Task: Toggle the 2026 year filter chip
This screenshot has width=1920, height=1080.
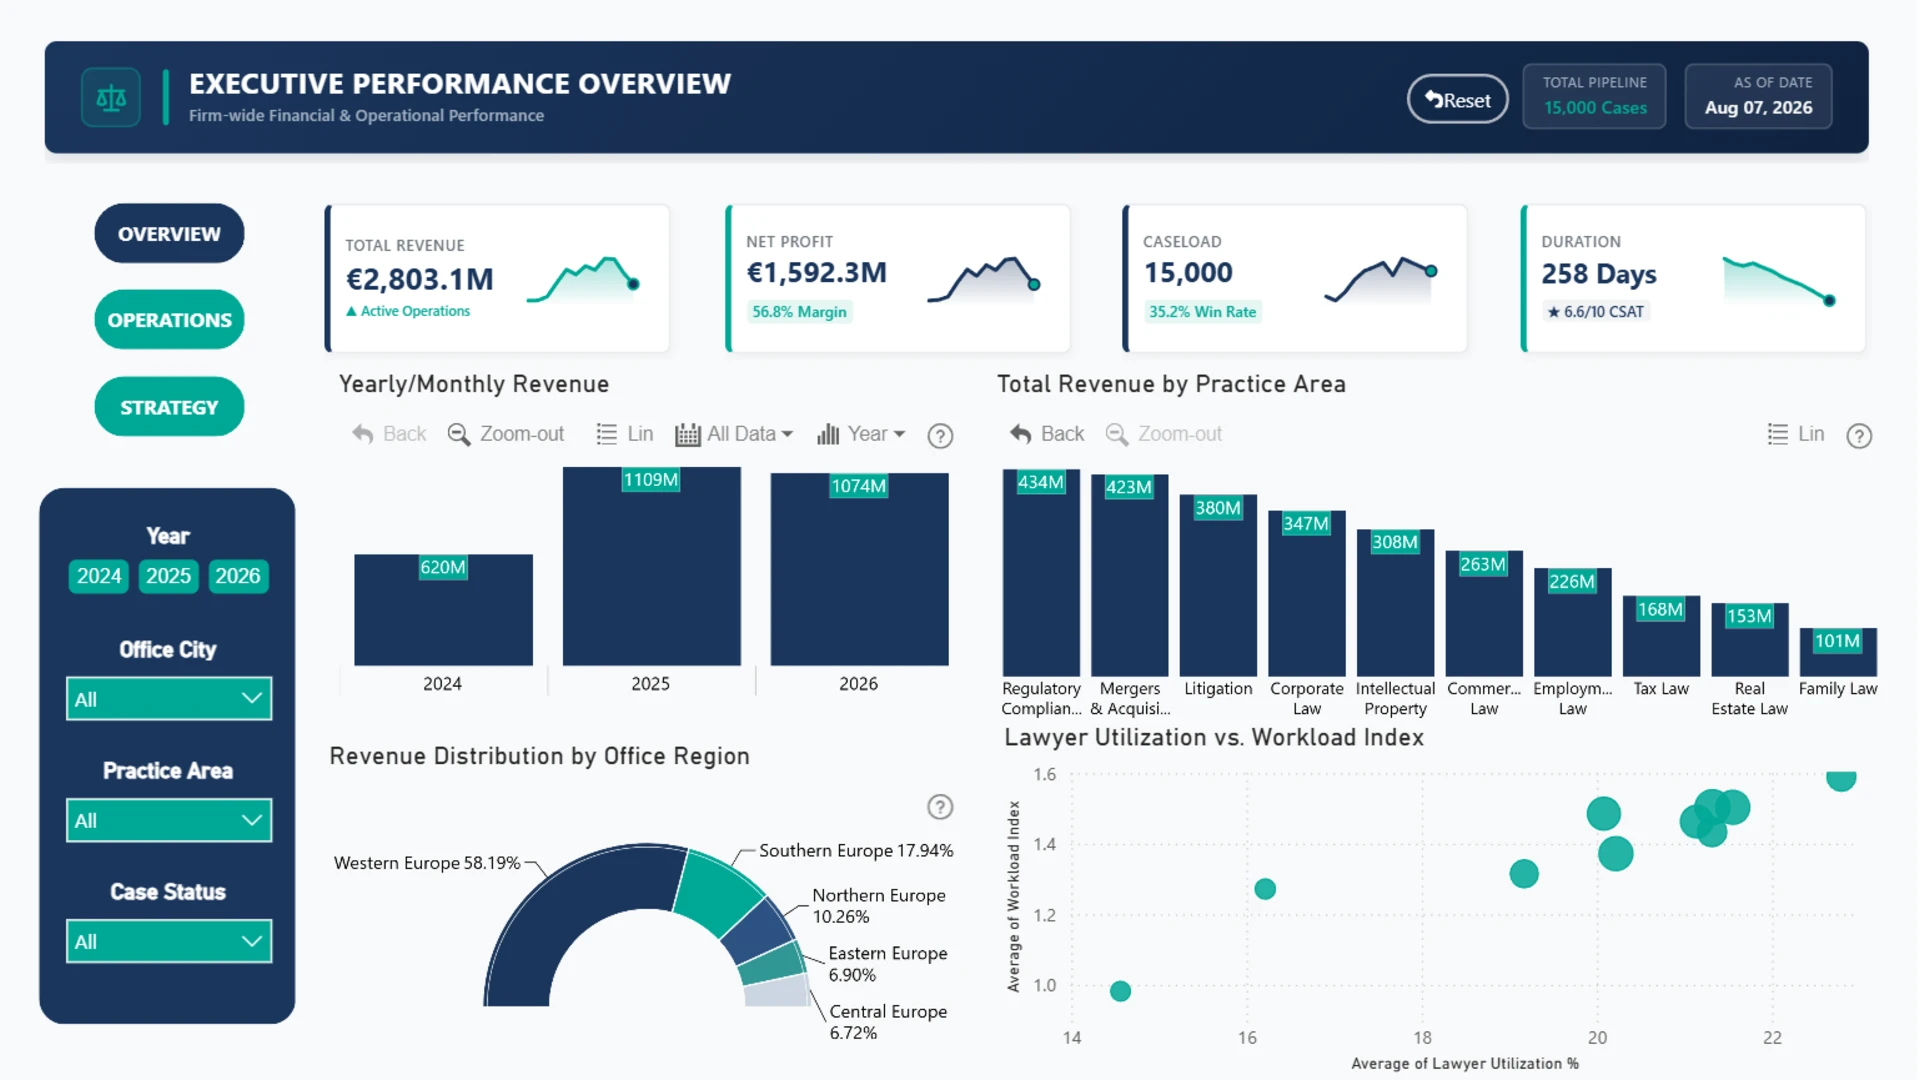Action: 238,576
